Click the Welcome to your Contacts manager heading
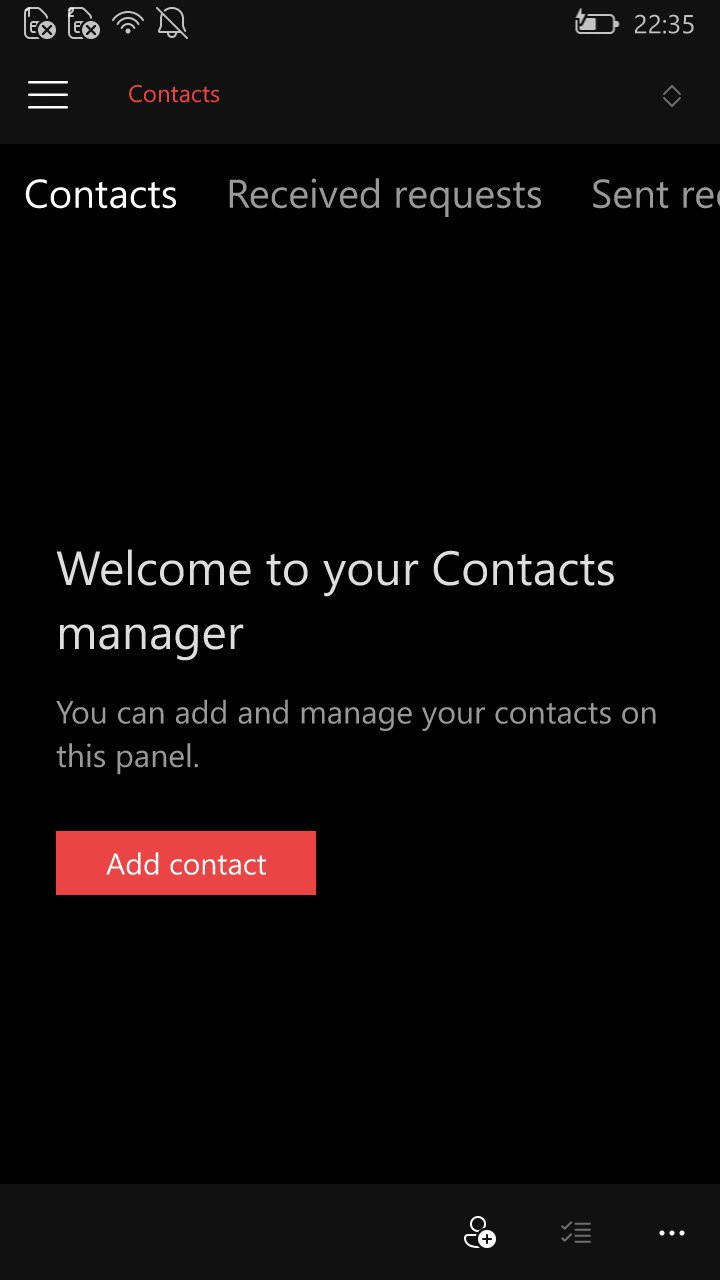 click(336, 601)
